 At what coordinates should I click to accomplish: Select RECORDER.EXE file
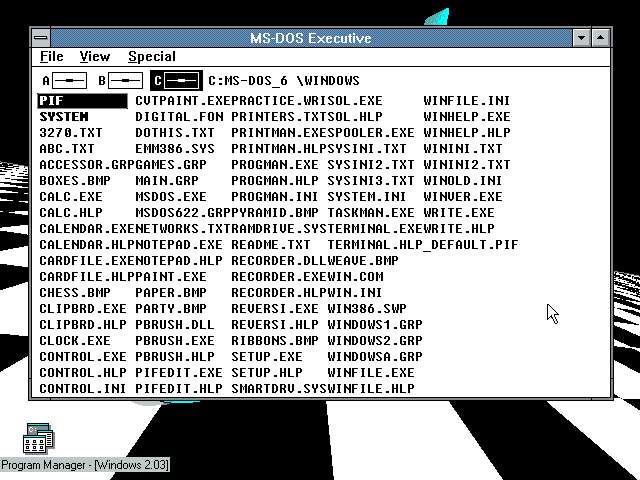279,277
